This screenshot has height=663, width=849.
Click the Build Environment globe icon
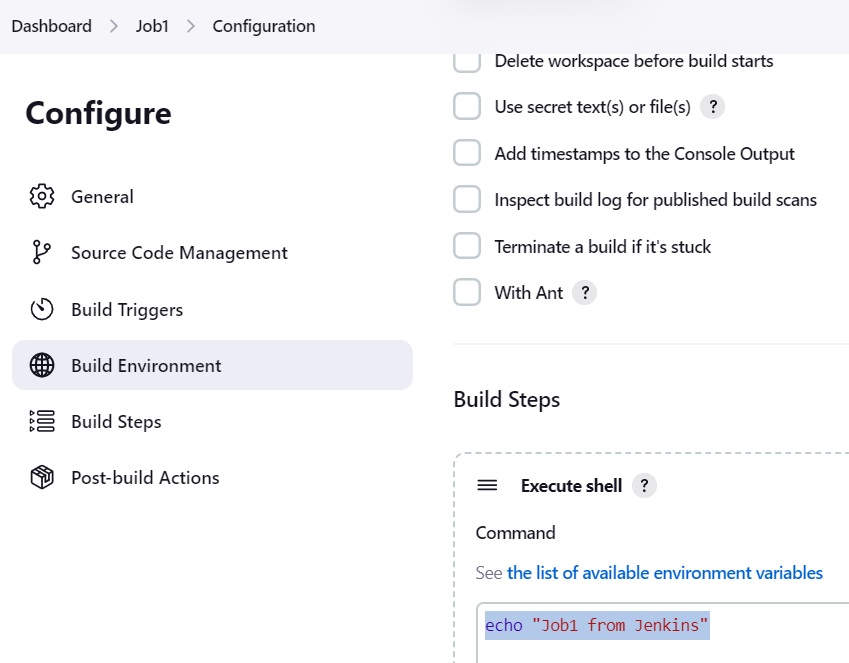point(42,365)
